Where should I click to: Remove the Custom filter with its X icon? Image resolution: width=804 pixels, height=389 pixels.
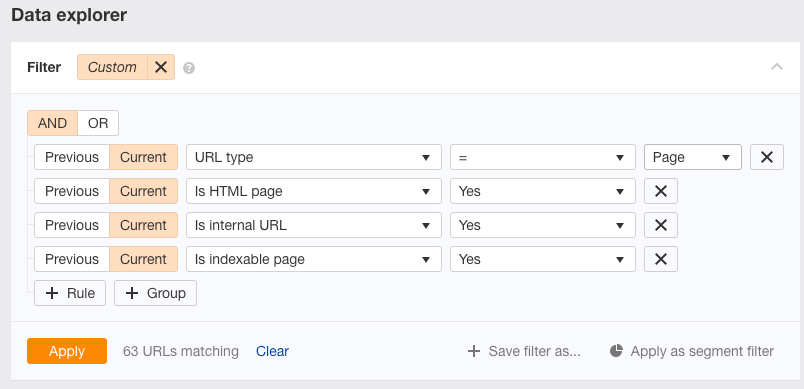(x=161, y=67)
